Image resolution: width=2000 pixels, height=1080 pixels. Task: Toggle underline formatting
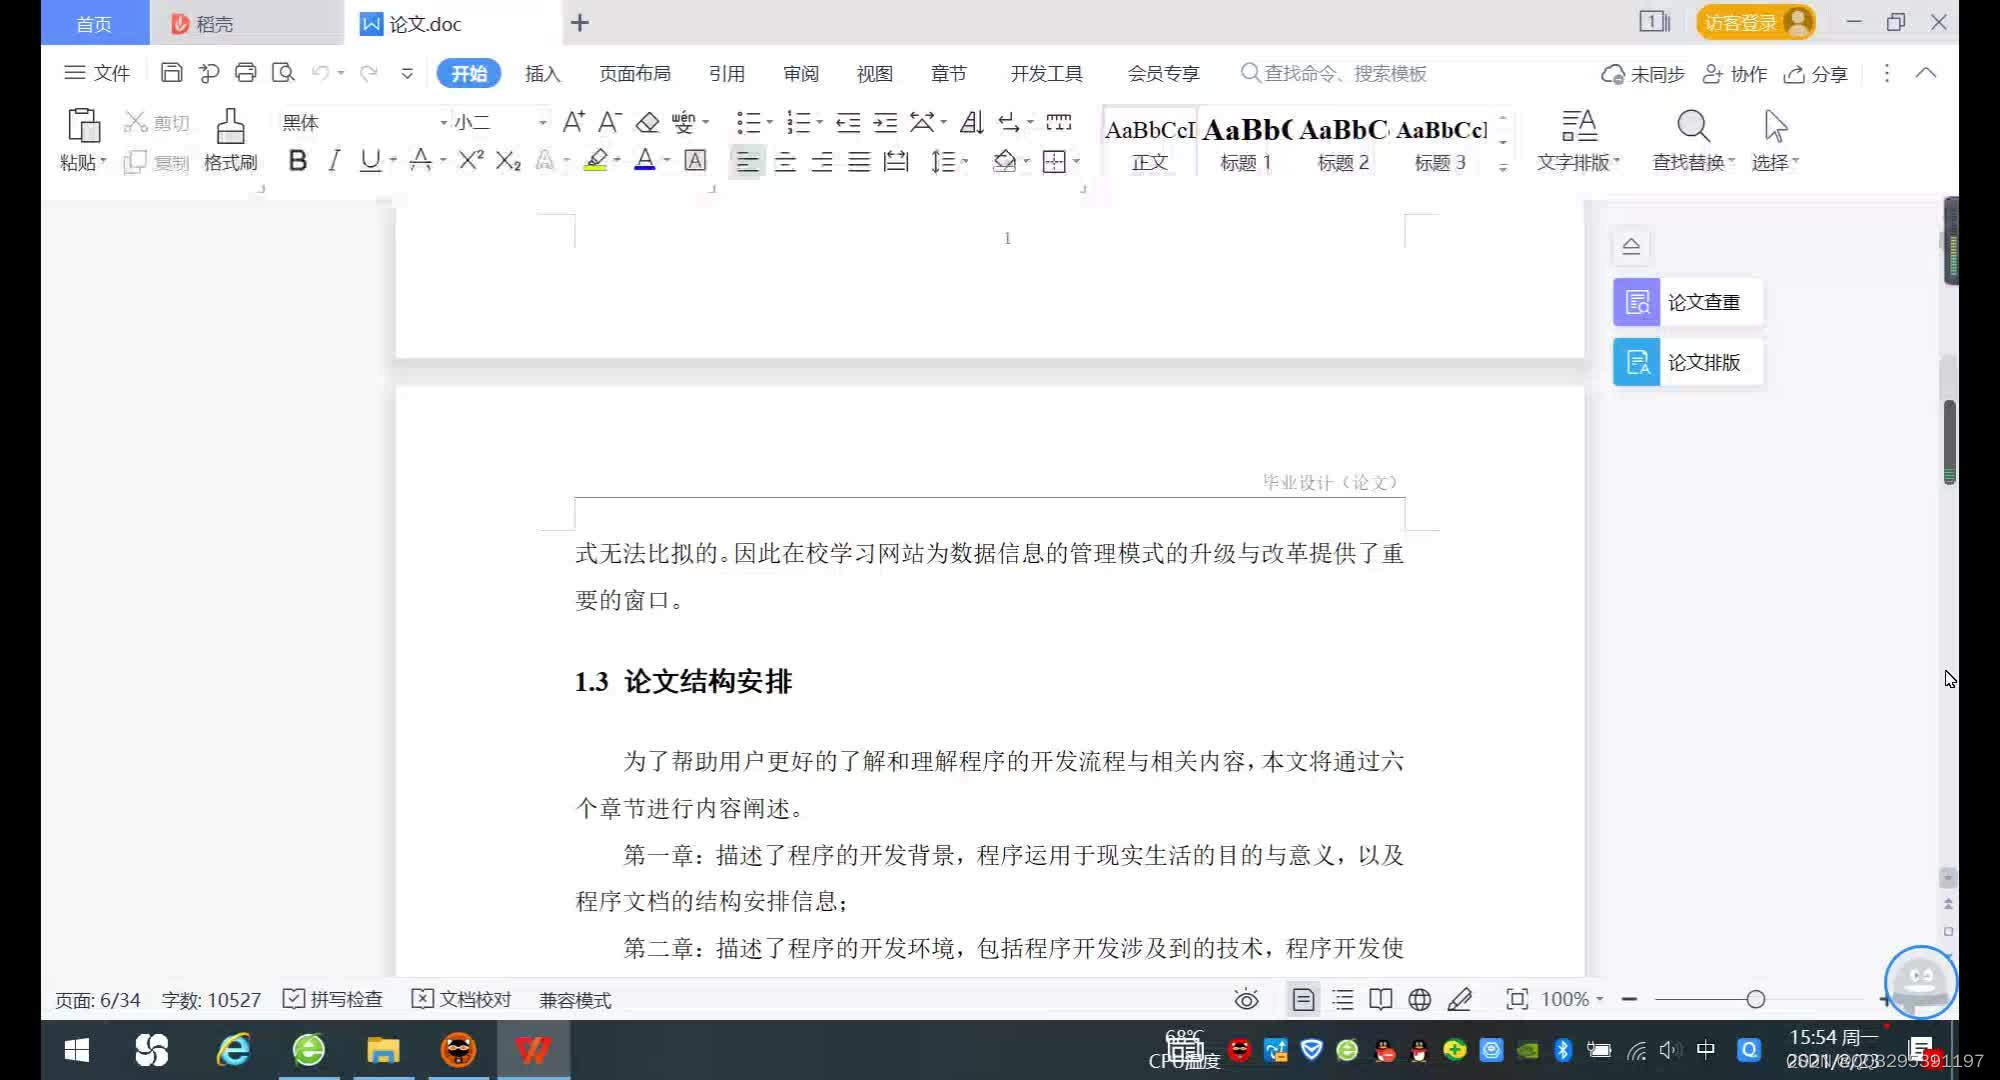coord(370,160)
